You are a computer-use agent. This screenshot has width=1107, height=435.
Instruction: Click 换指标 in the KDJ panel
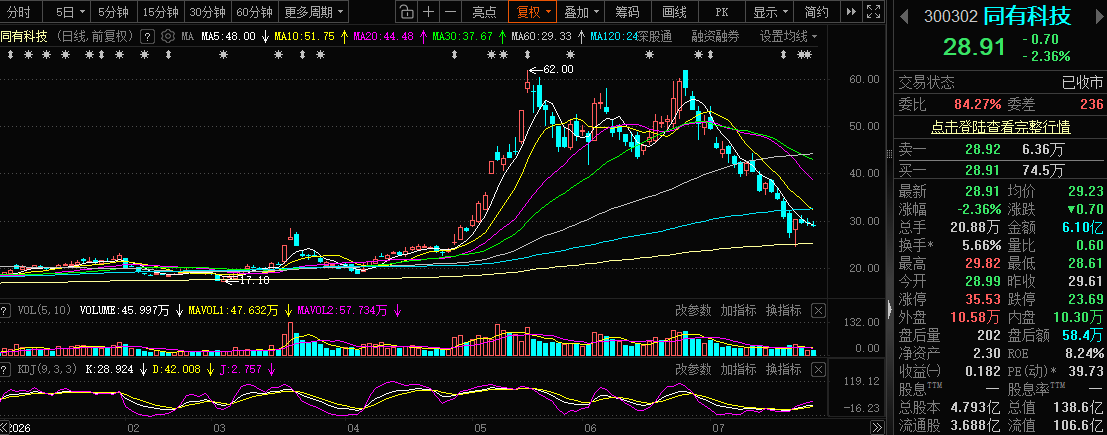pos(783,369)
